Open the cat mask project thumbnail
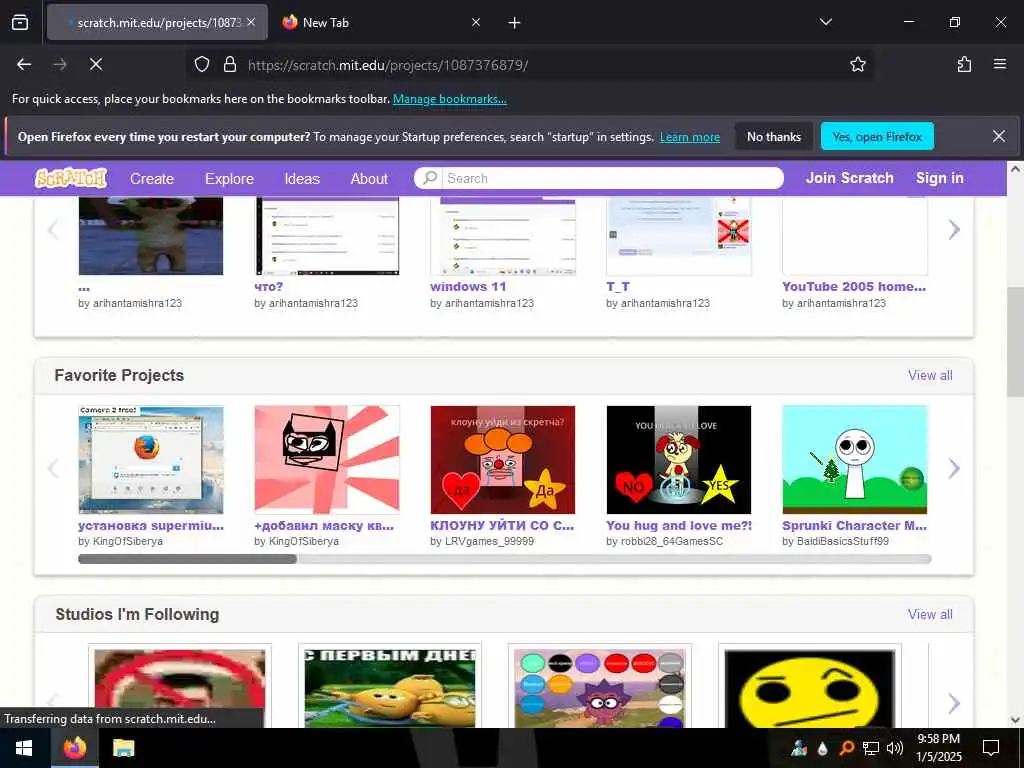Viewport: 1024px width, 768px height. click(327, 460)
